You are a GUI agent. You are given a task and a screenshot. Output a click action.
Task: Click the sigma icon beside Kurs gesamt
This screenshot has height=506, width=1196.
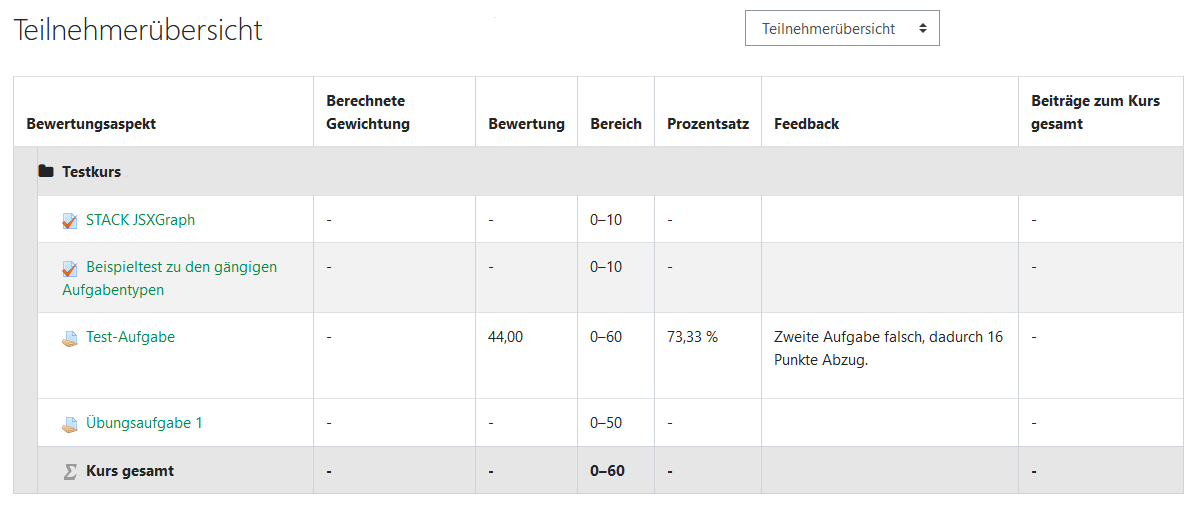coord(70,472)
